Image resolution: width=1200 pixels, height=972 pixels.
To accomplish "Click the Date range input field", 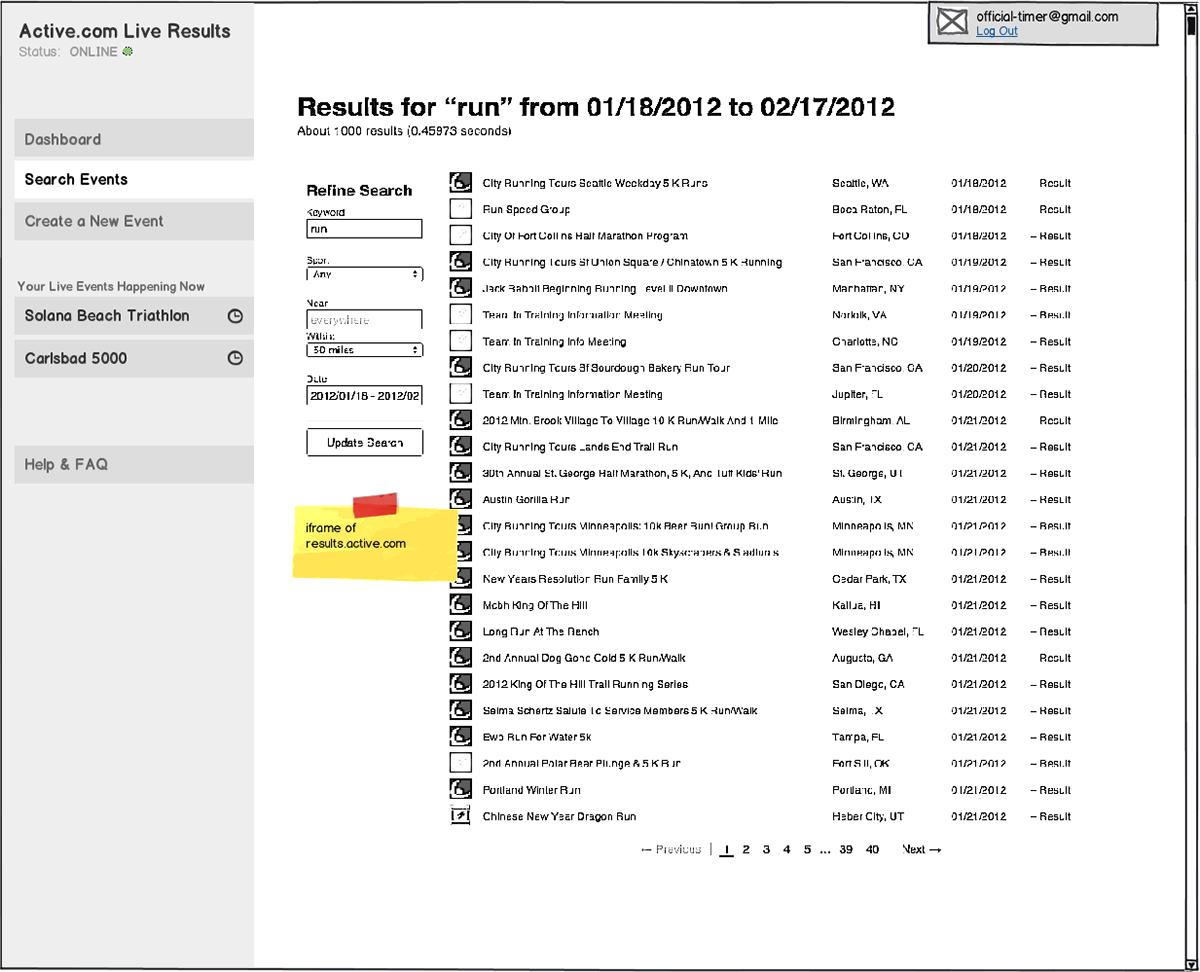I will point(365,396).
